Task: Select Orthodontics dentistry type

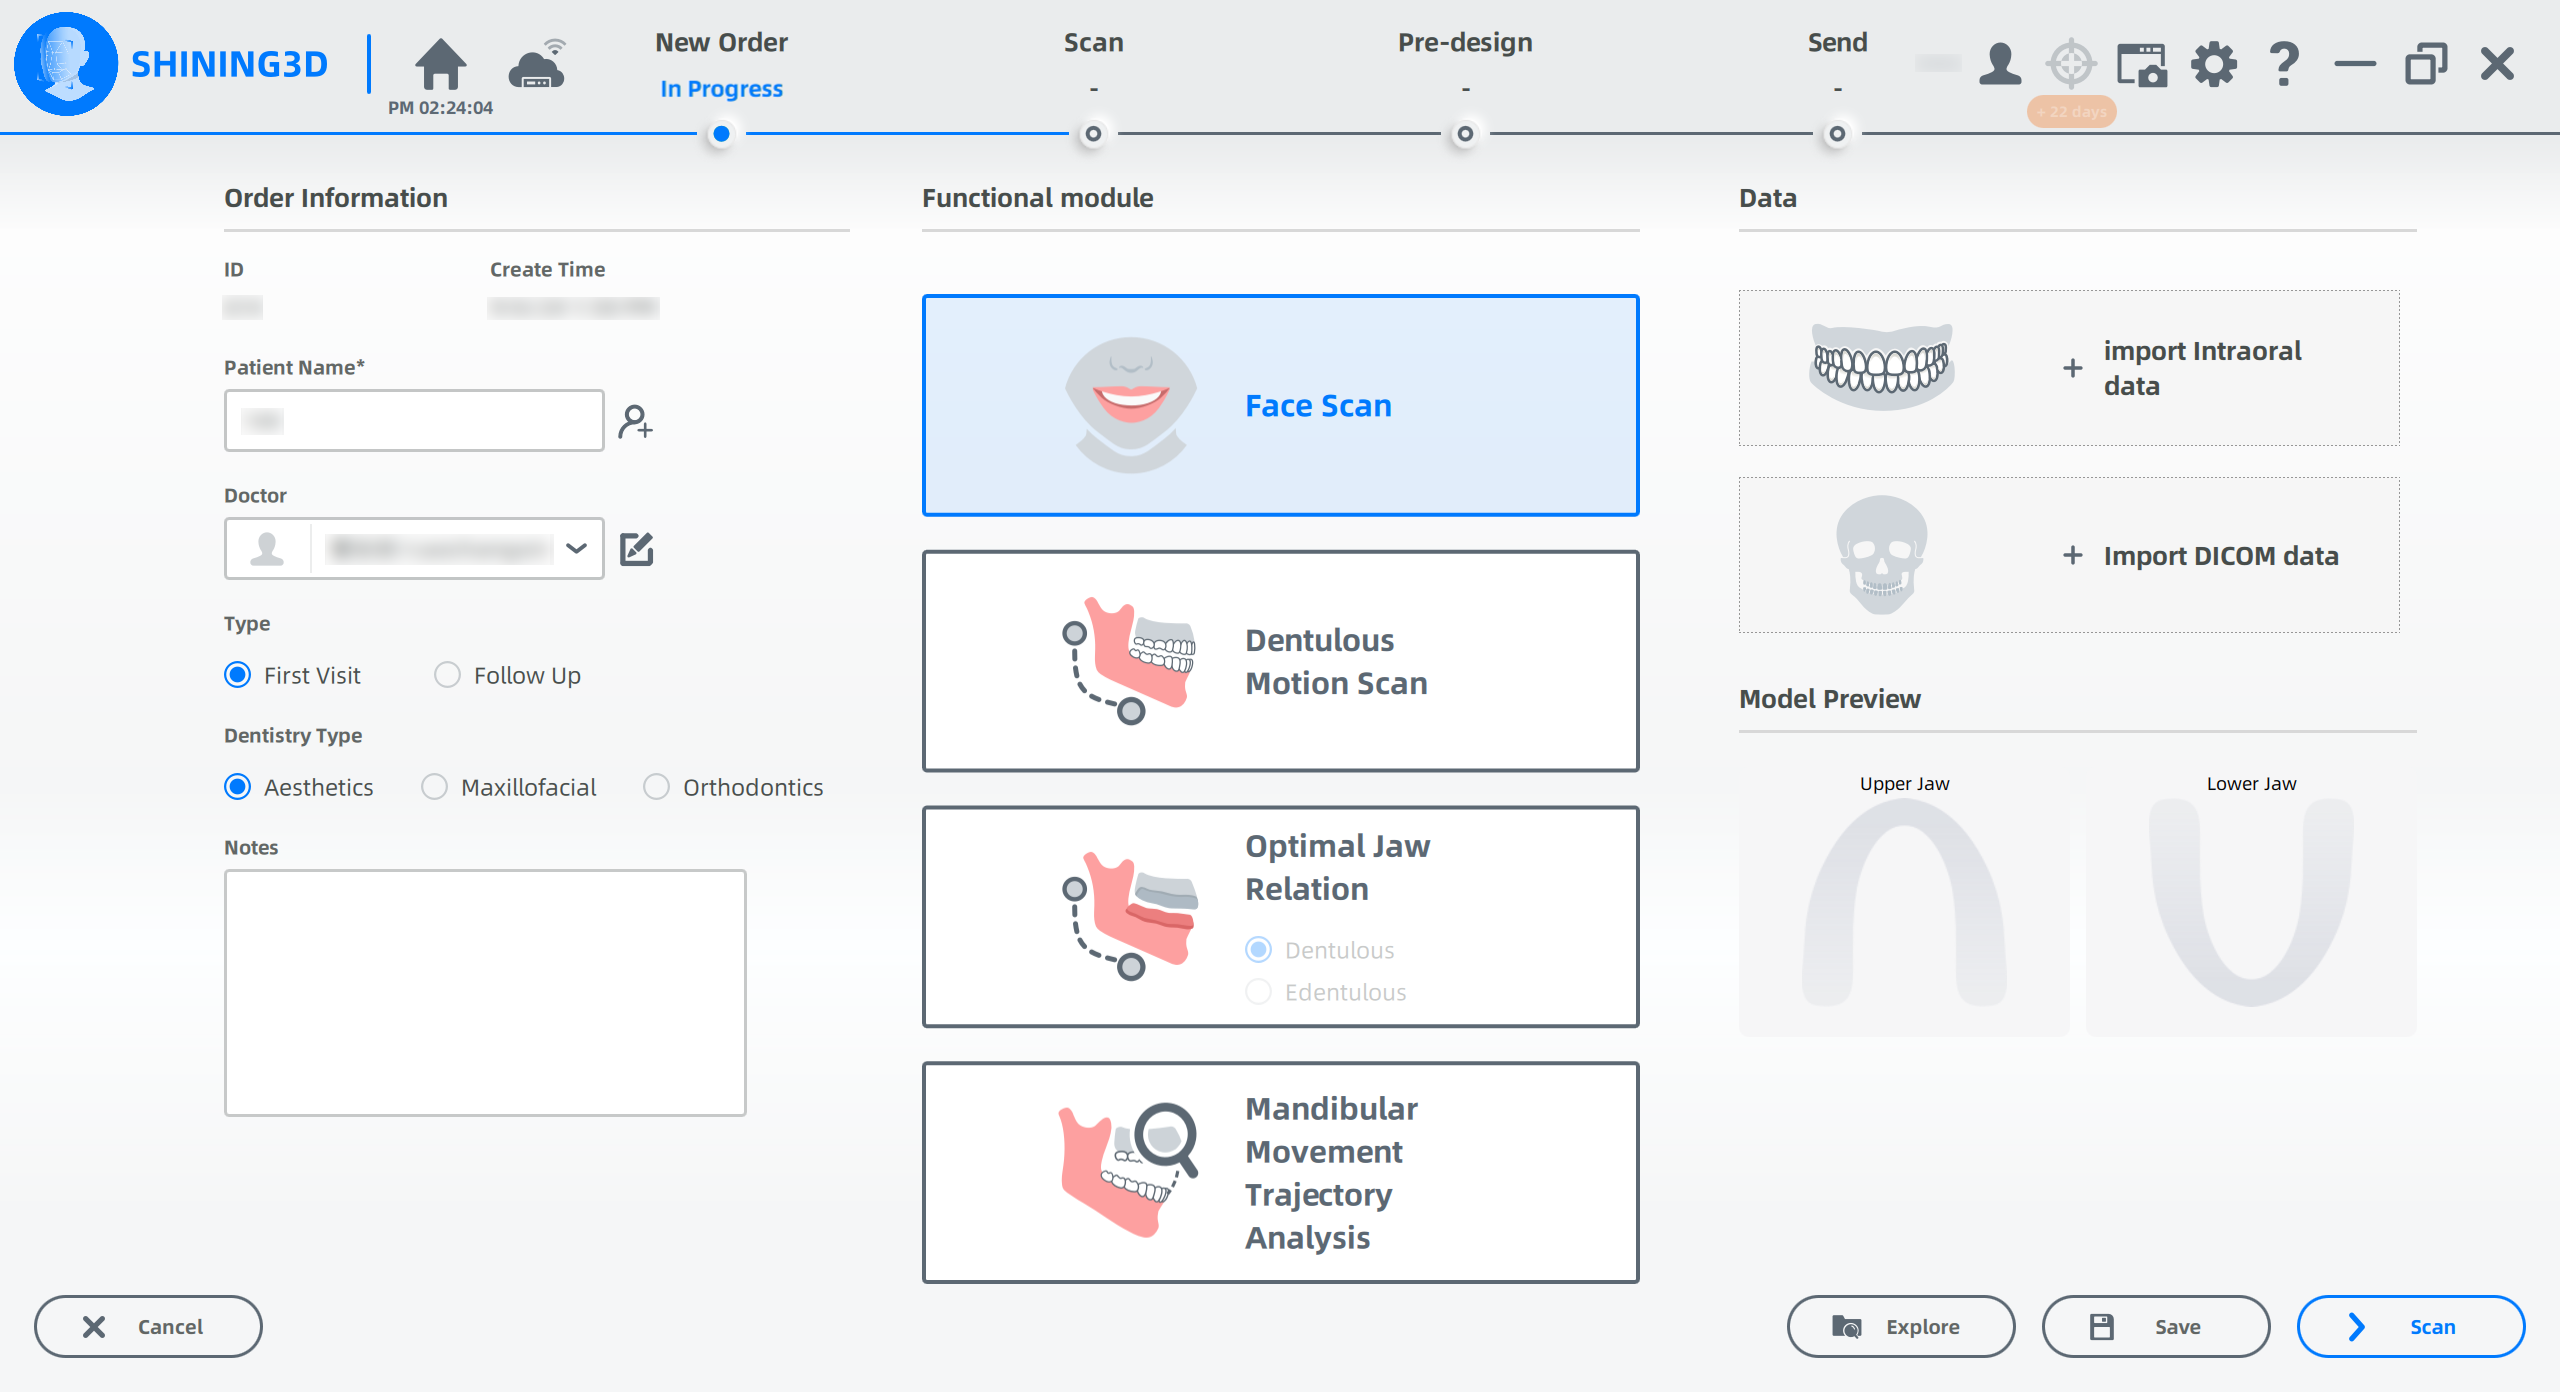Action: click(656, 787)
